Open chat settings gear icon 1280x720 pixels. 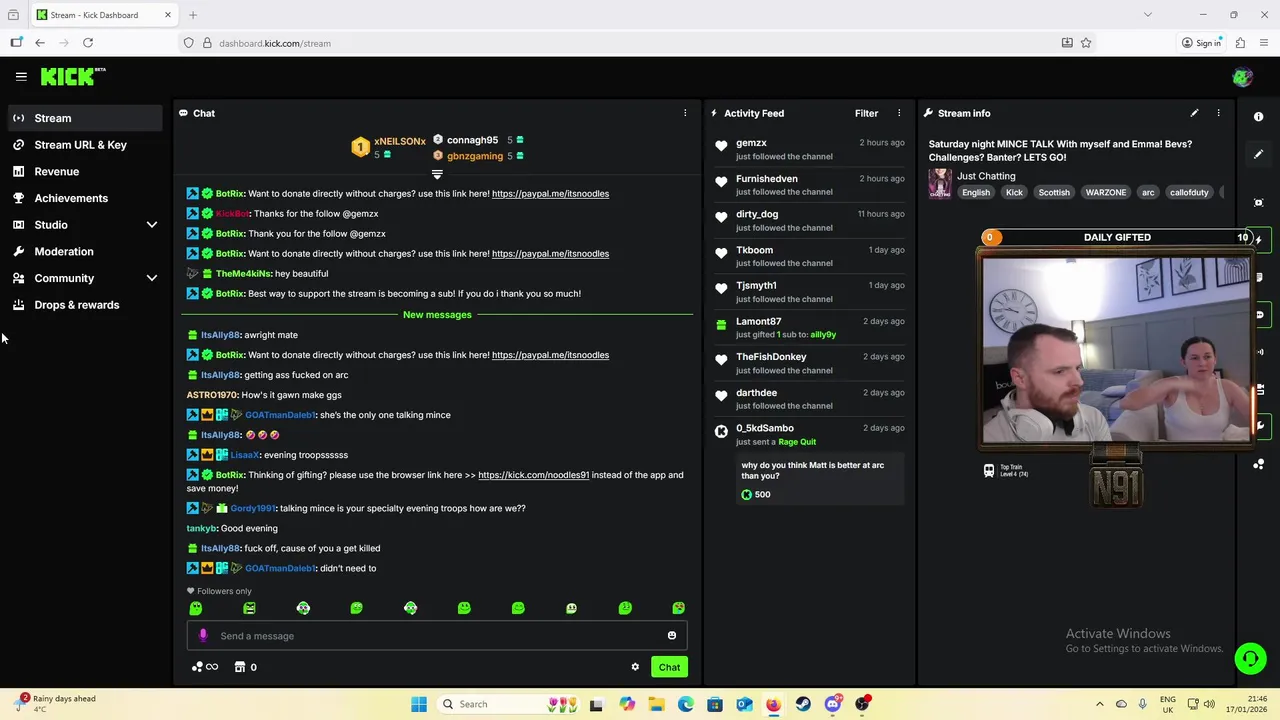click(x=635, y=667)
